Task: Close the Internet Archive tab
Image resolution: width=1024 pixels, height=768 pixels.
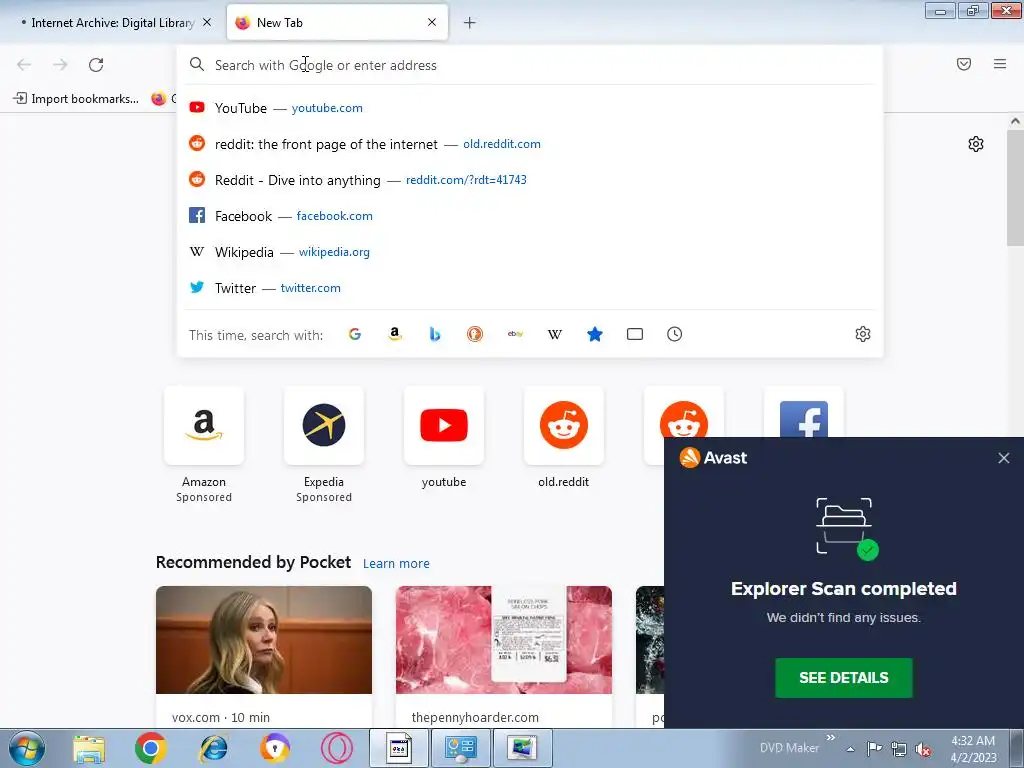Action: 207,22
